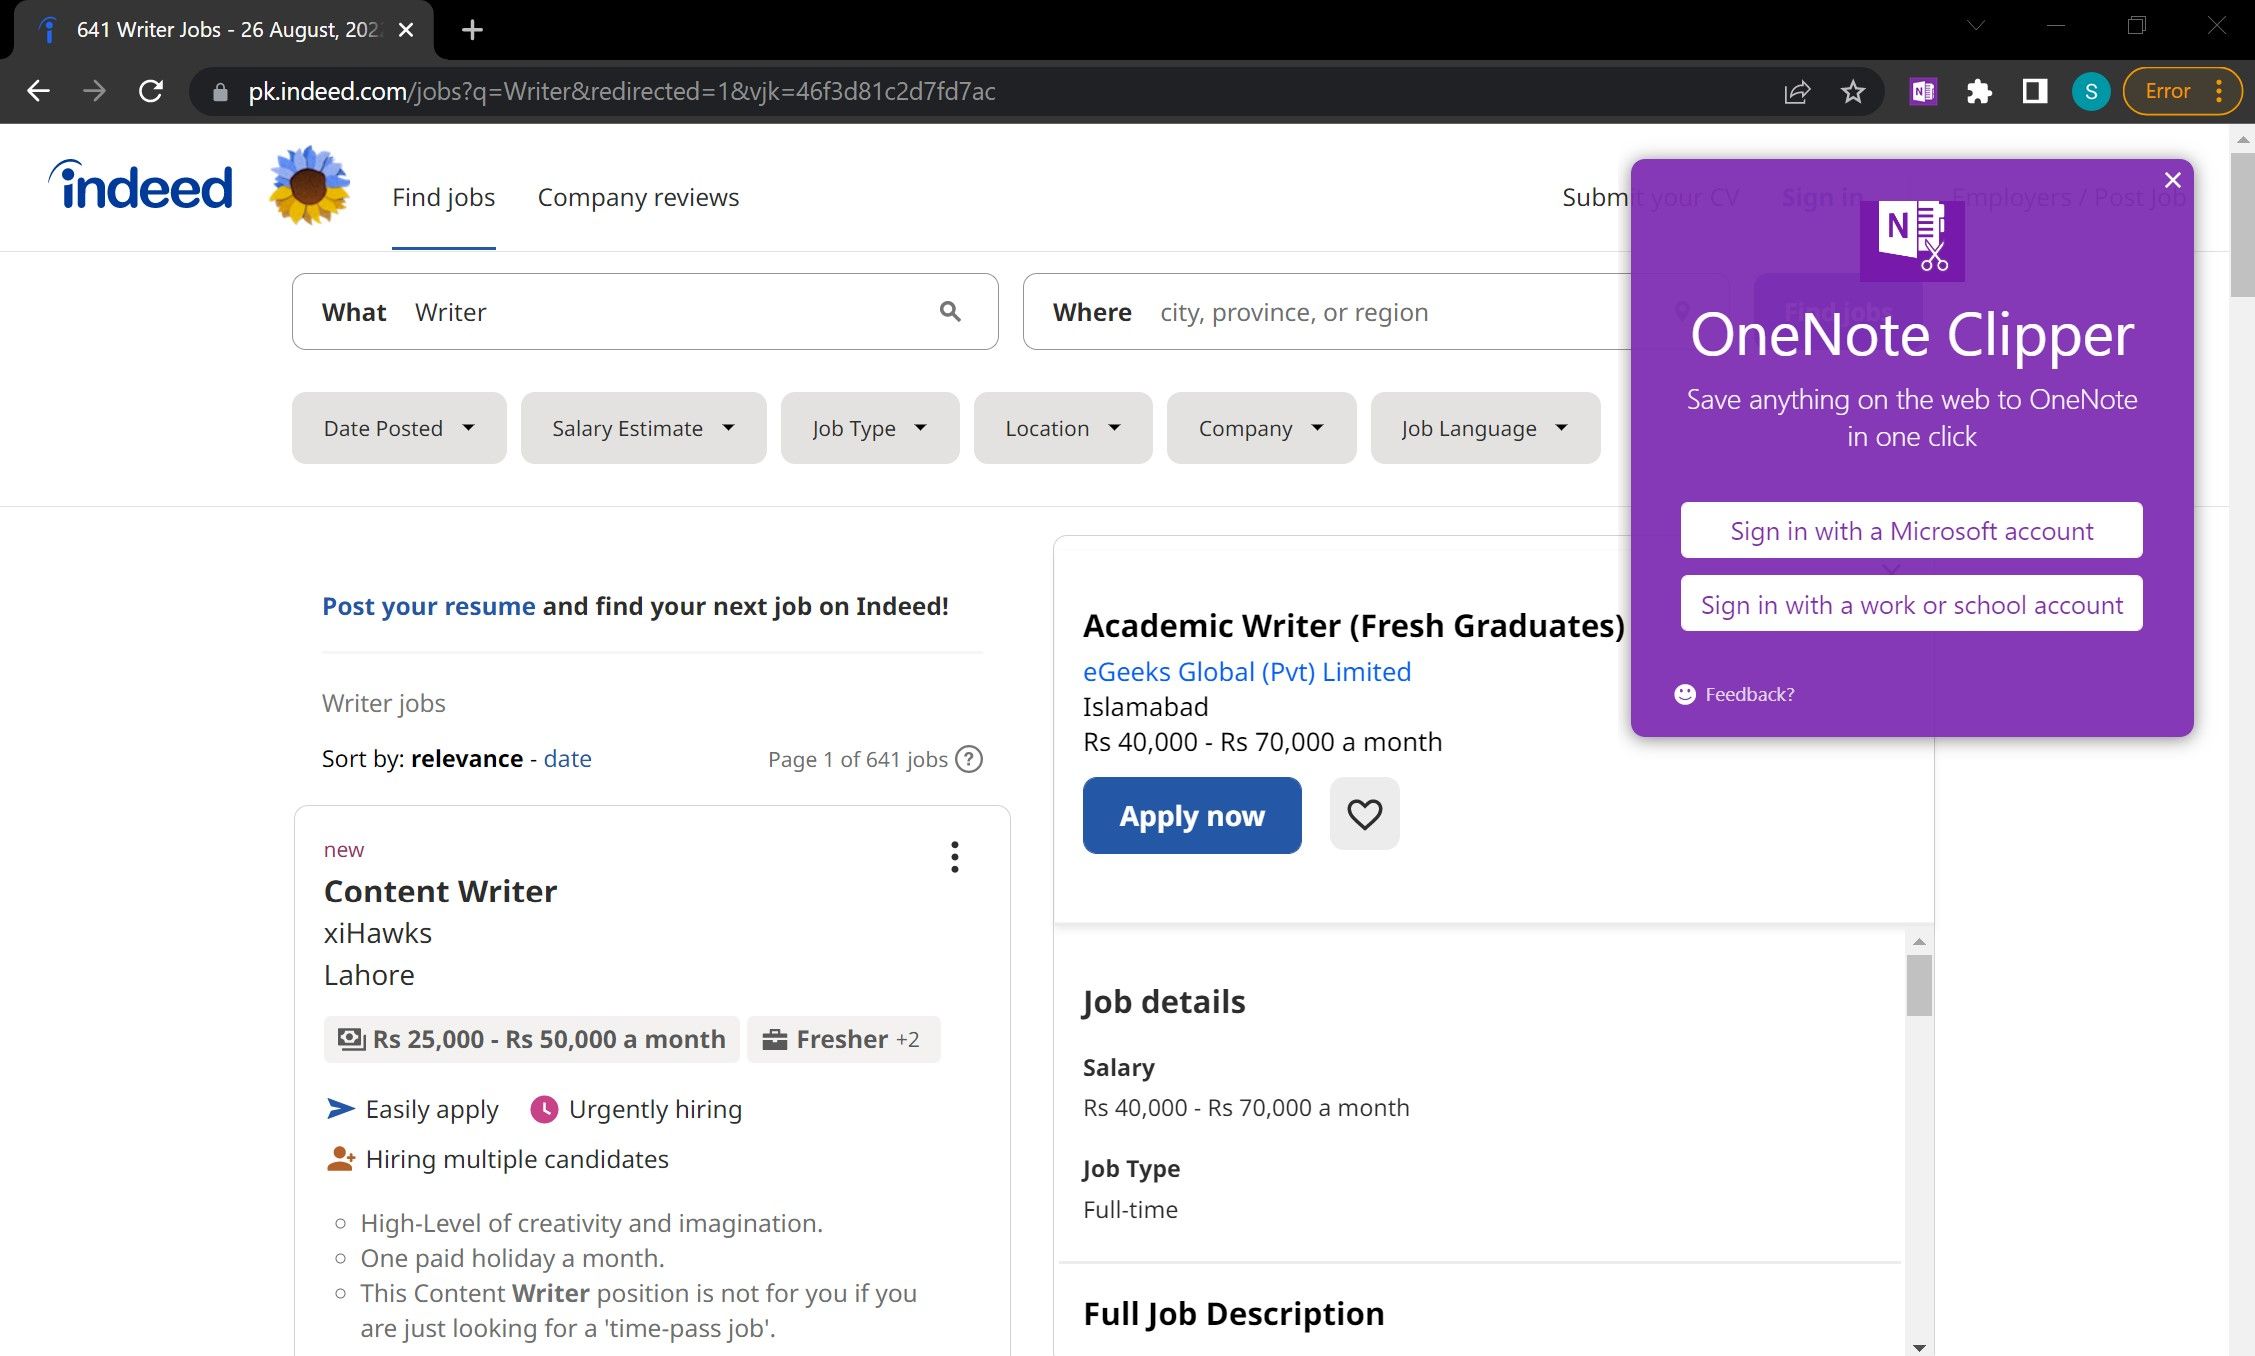2255x1356 pixels.
Task: Click Sign in with a Microsoft account button
Action: tap(1912, 530)
